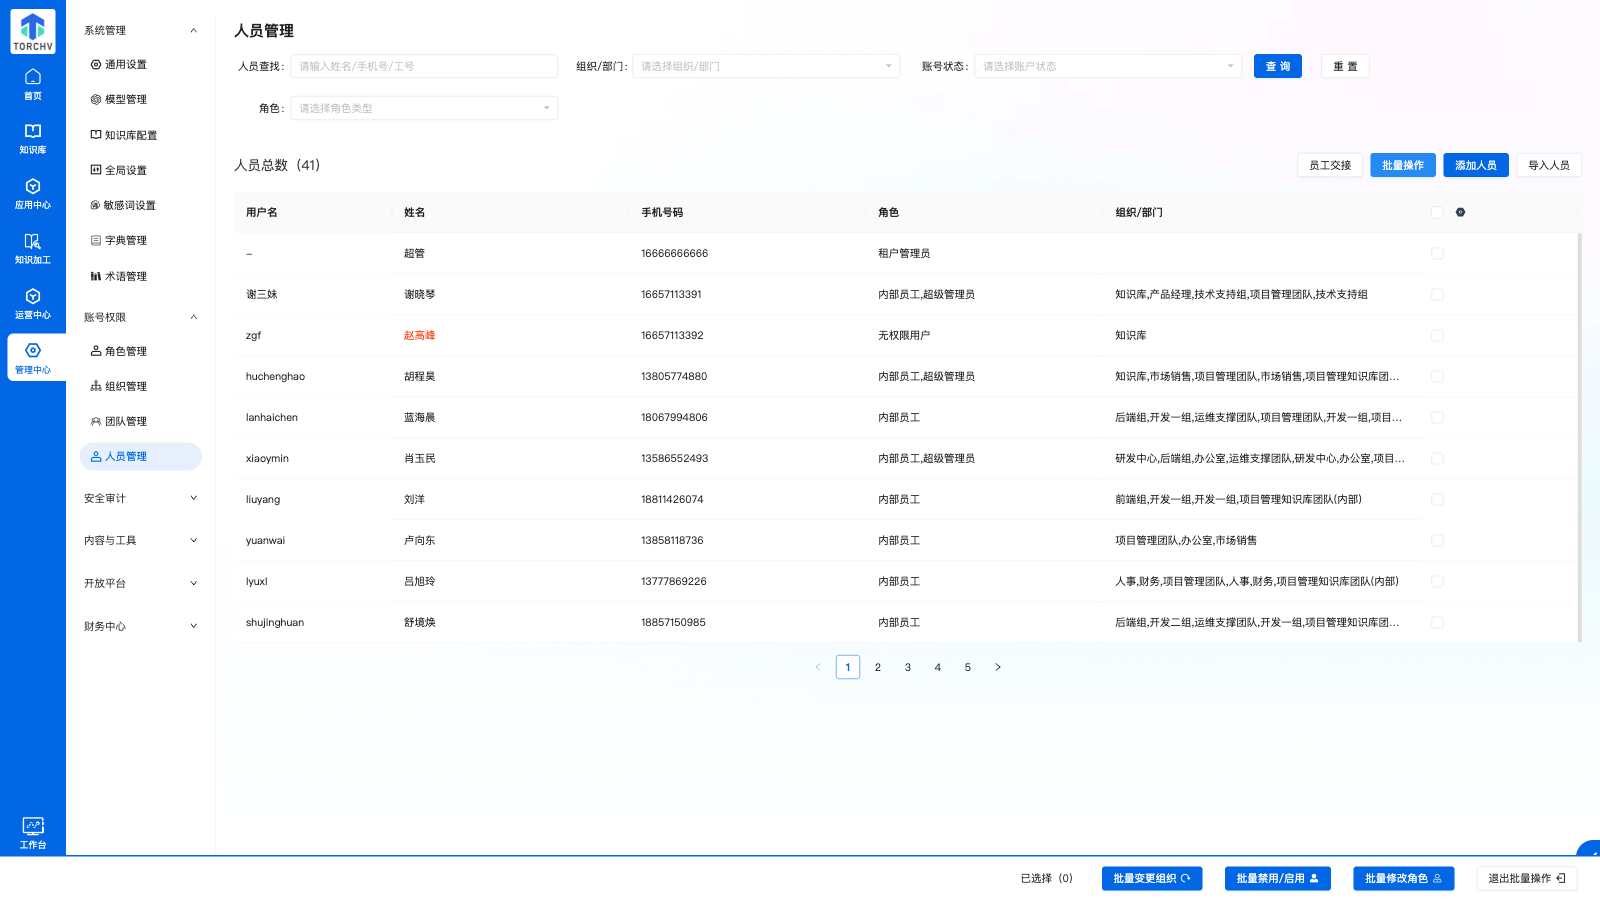The image size is (1600, 900).
Task: Click the 查询 search button
Action: click(x=1277, y=66)
